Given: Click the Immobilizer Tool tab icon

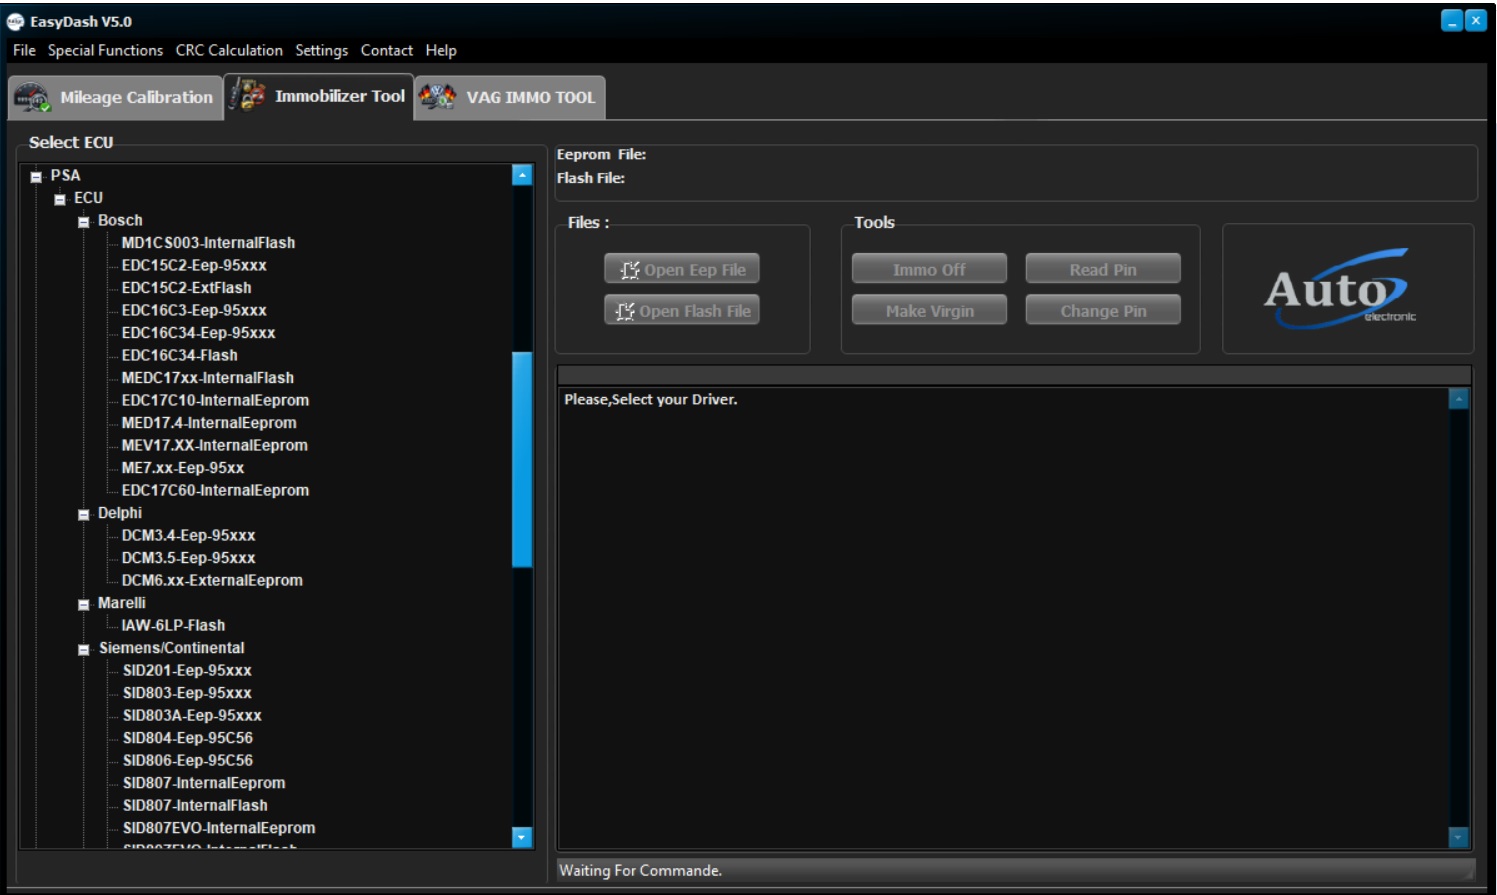Looking at the screenshot, I should (247, 96).
